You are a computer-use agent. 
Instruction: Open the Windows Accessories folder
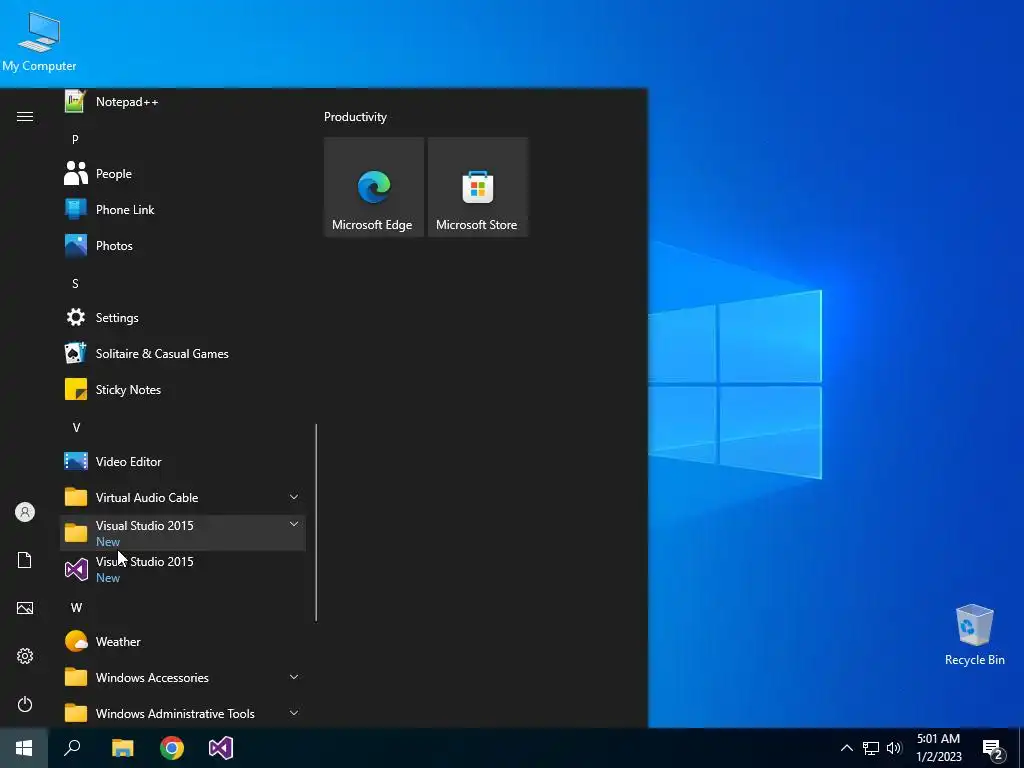coord(183,677)
